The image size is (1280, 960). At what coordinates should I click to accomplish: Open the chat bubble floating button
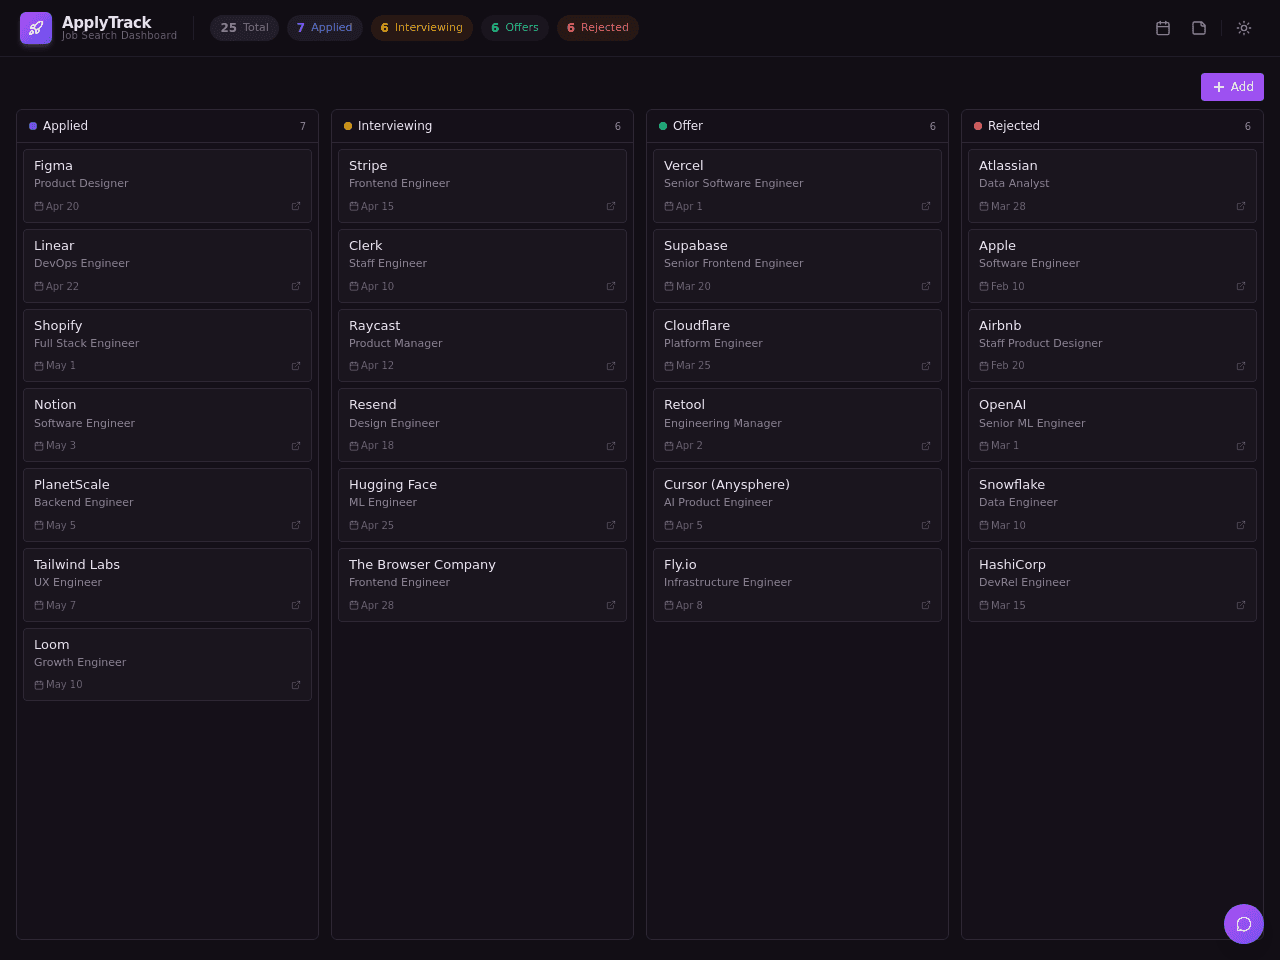(1244, 924)
